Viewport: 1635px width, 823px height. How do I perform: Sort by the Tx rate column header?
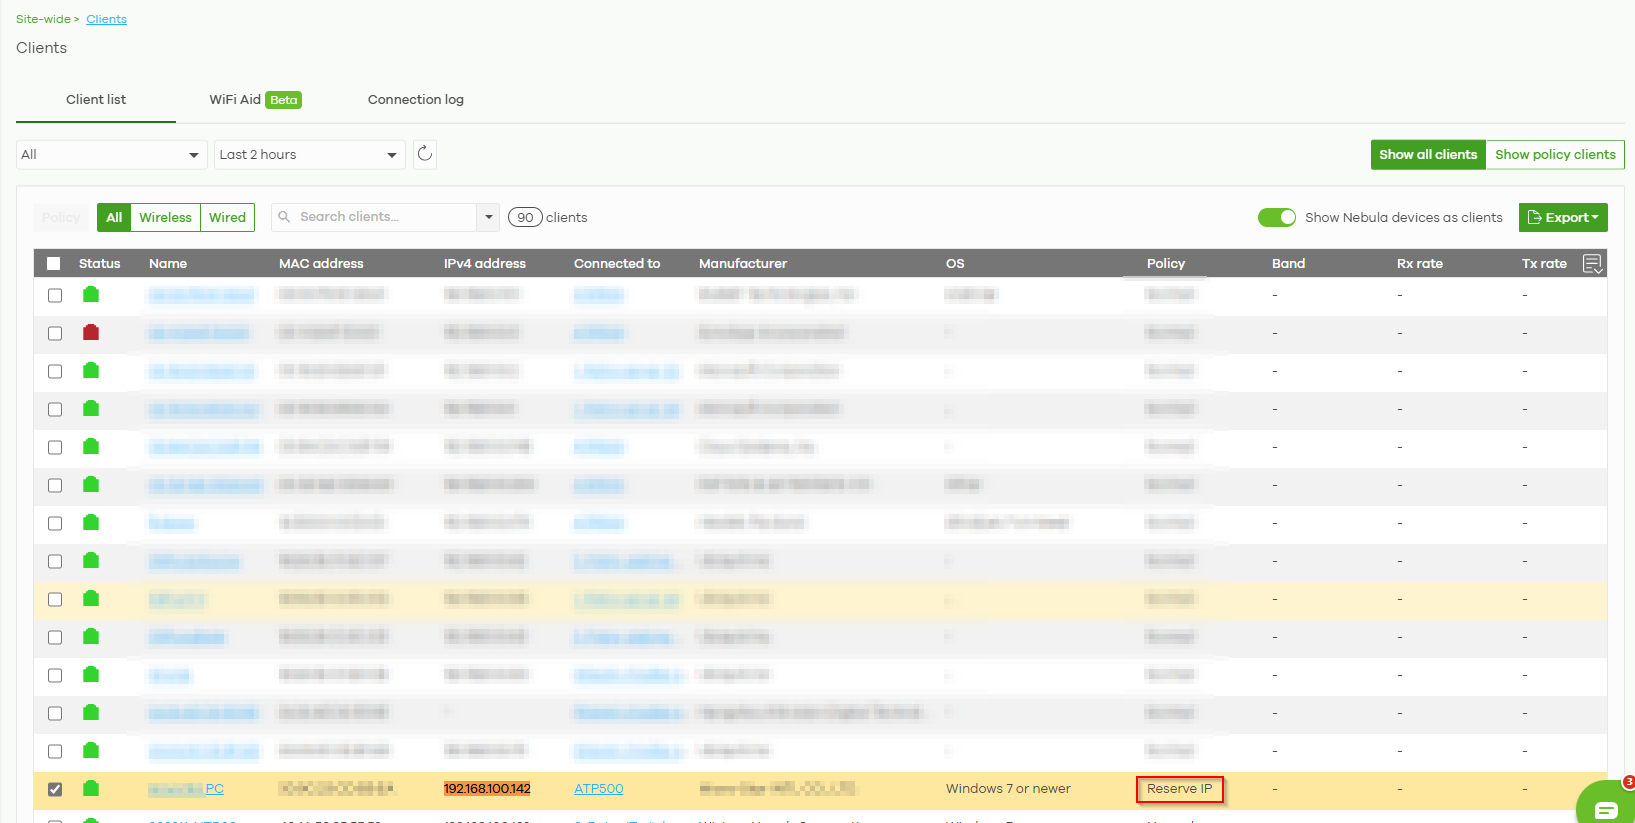pyautogui.click(x=1544, y=264)
